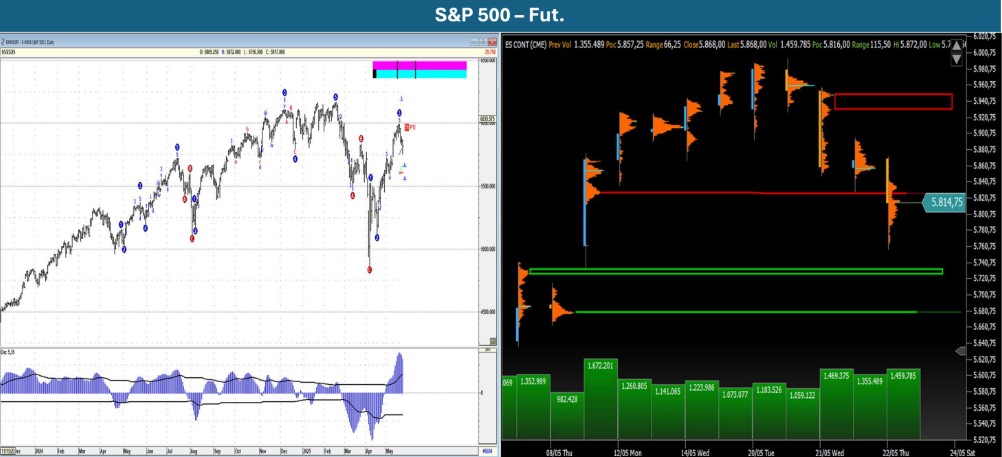Click the Range 115,50 header value
The height and width of the screenshot is (457, 1002).
click(872, 45)
